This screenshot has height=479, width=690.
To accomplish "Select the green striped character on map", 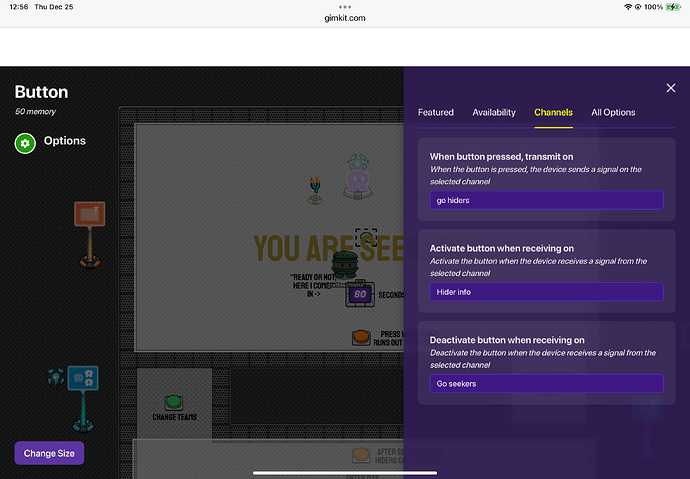I will point(344,265).
